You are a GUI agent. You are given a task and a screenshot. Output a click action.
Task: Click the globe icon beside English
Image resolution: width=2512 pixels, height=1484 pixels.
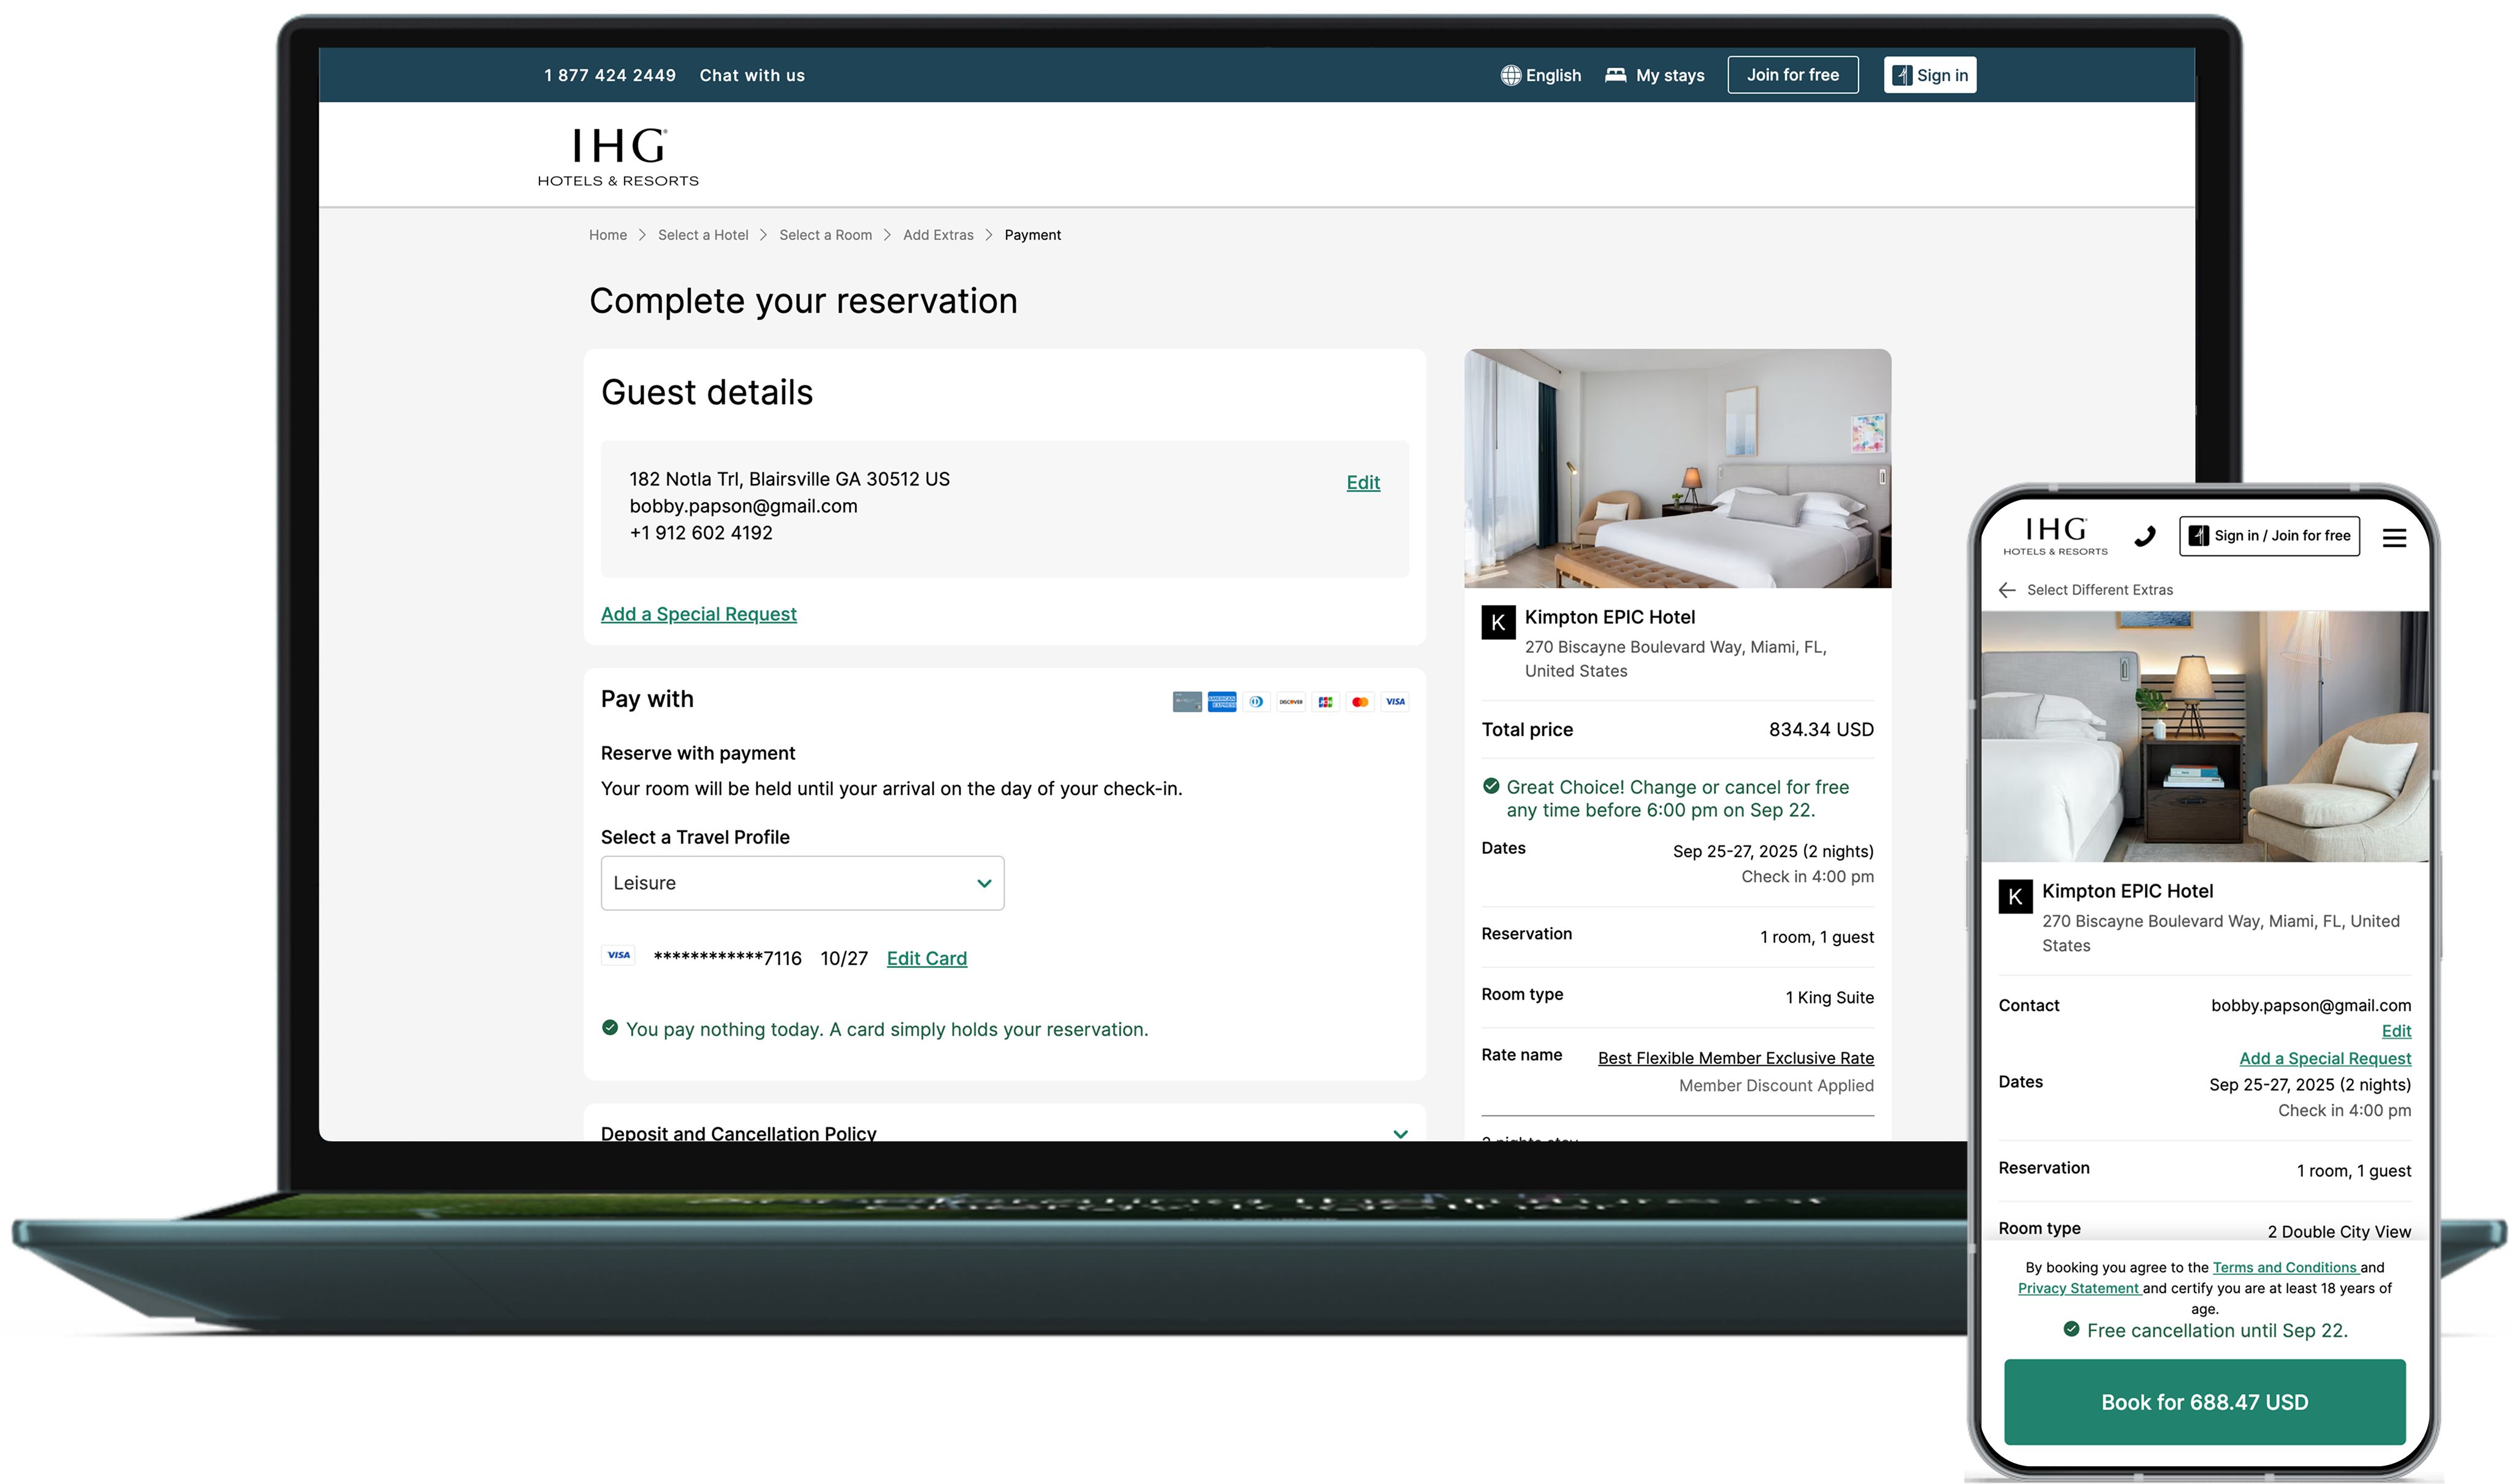tap(1510, 75)
